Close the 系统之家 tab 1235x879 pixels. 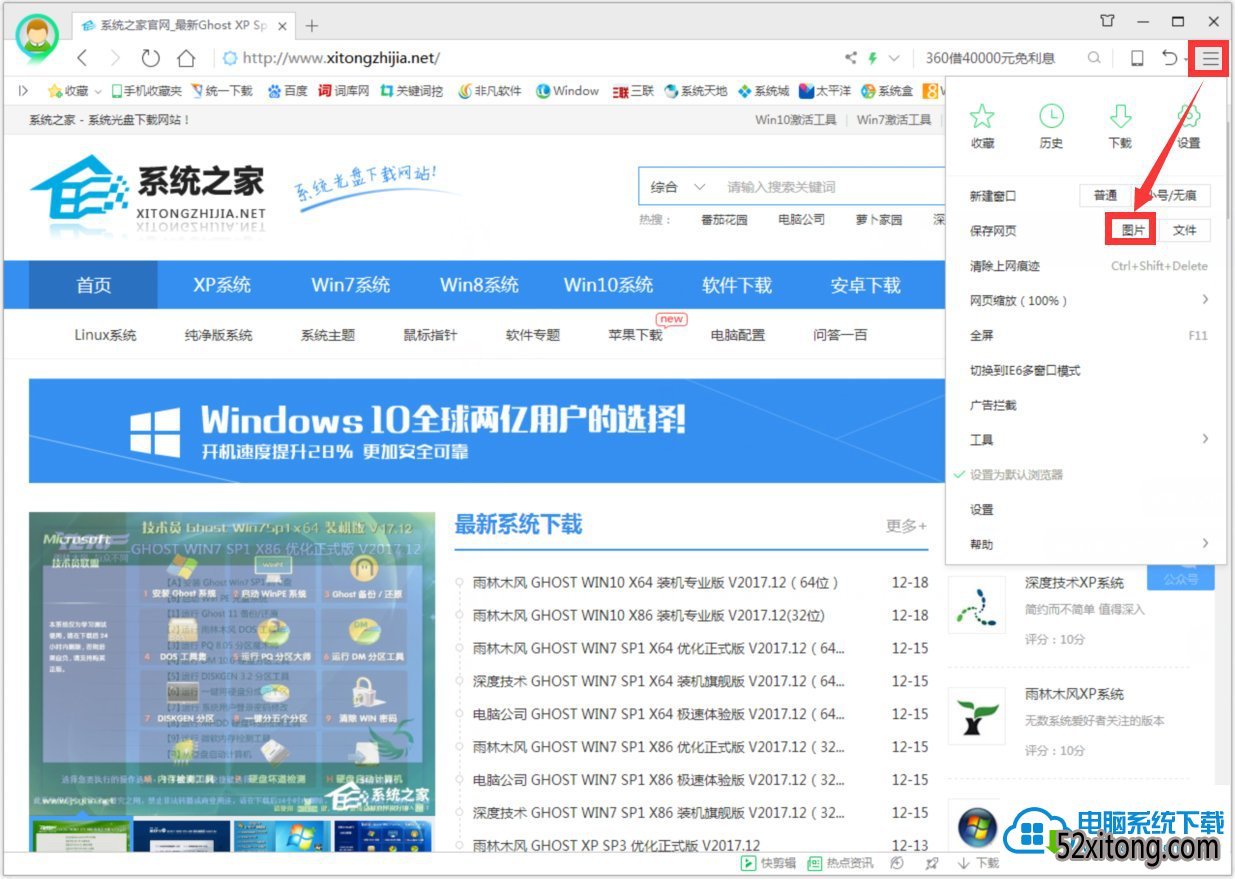click(283, 25)
